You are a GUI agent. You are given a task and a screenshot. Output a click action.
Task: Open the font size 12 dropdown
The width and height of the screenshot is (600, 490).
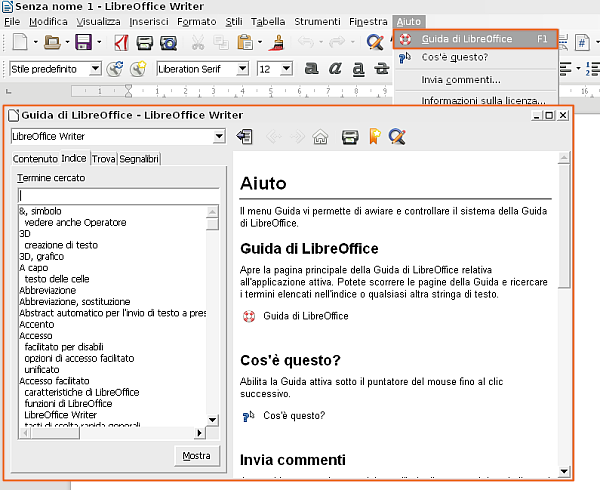click(x=286, y=69)
